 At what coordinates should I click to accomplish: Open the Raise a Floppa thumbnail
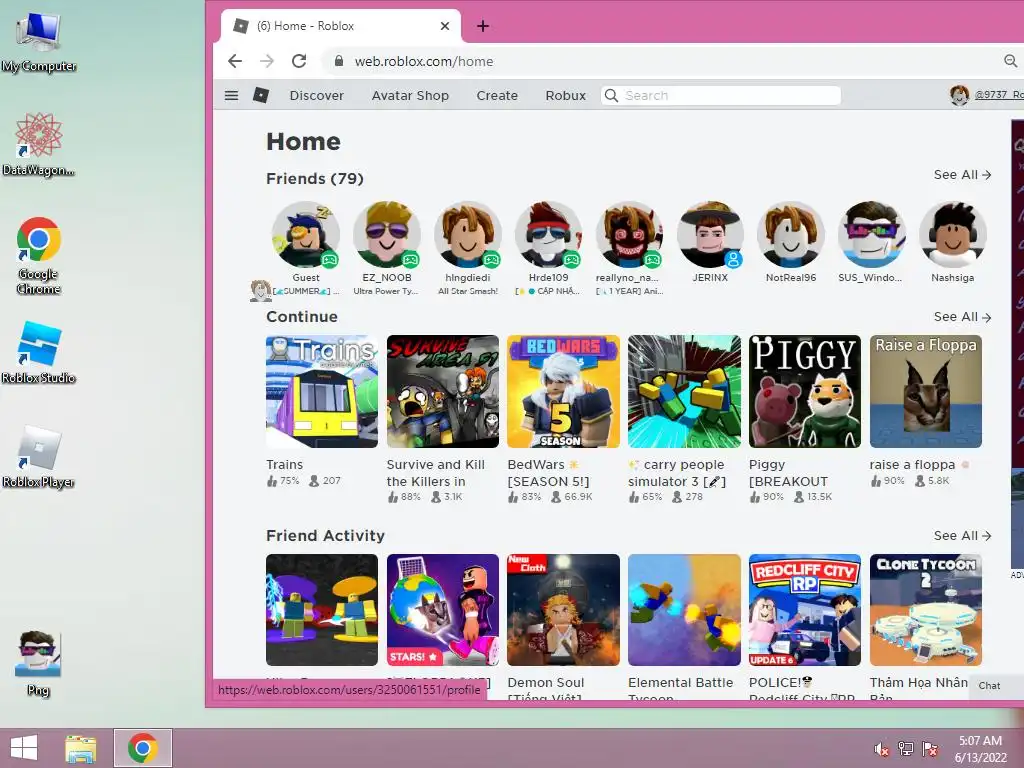coord(926,391)
